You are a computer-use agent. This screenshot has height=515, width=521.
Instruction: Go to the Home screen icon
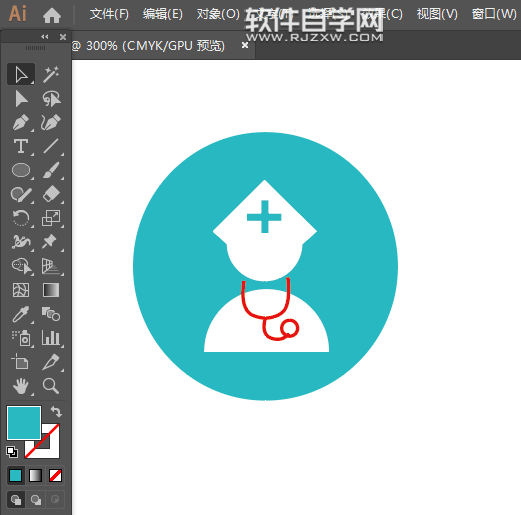pos(52,15)
